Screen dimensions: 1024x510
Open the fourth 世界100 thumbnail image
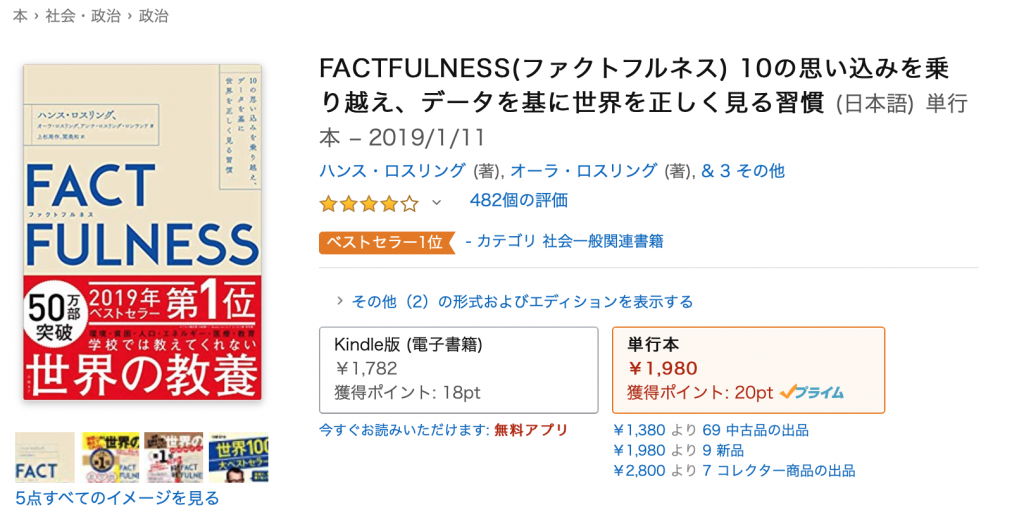point(238,457)
